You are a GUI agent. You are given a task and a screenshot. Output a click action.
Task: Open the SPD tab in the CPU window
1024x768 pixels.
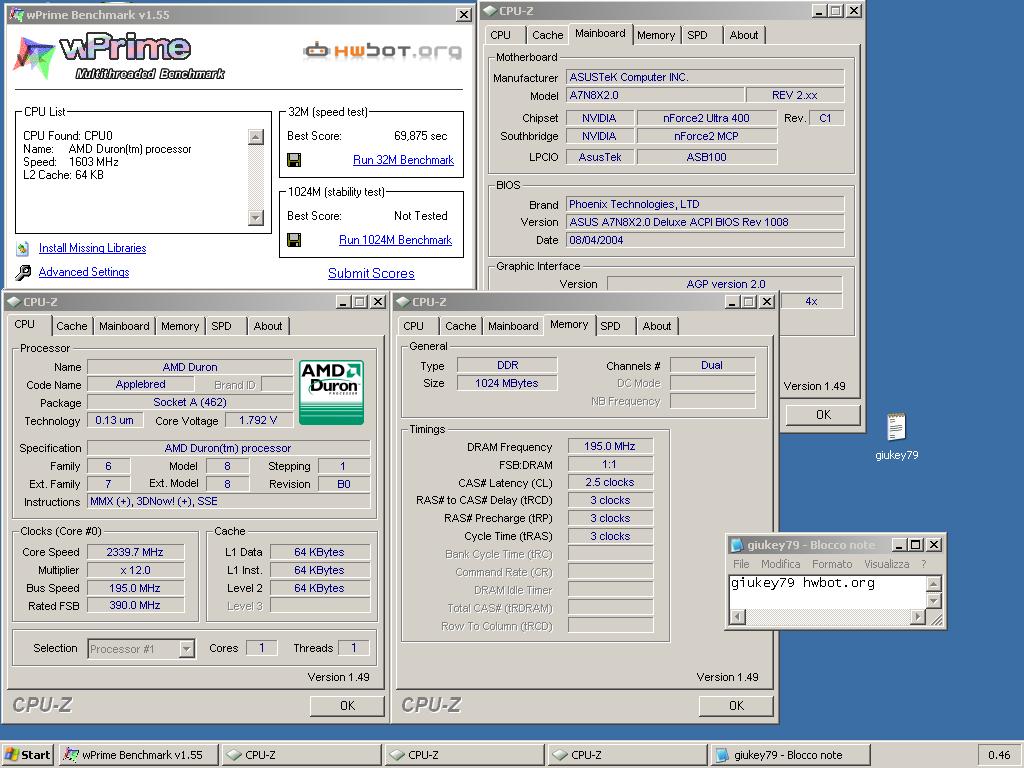[221, 326]
